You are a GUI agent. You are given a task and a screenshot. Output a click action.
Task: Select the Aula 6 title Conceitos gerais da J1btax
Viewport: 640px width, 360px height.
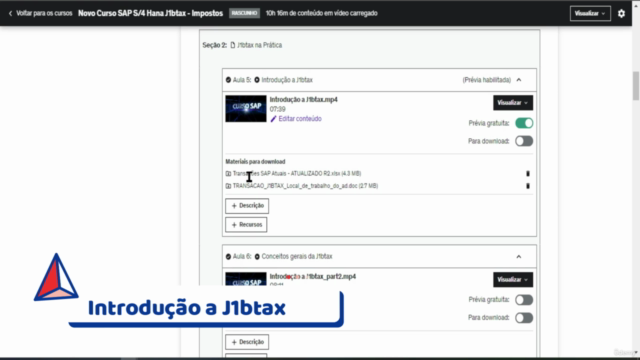[297, 256]
